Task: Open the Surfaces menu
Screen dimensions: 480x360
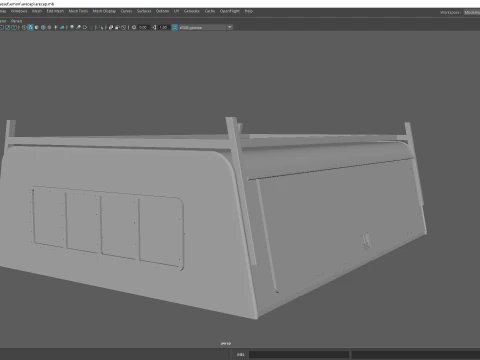Action: click(x=144, y=11)
